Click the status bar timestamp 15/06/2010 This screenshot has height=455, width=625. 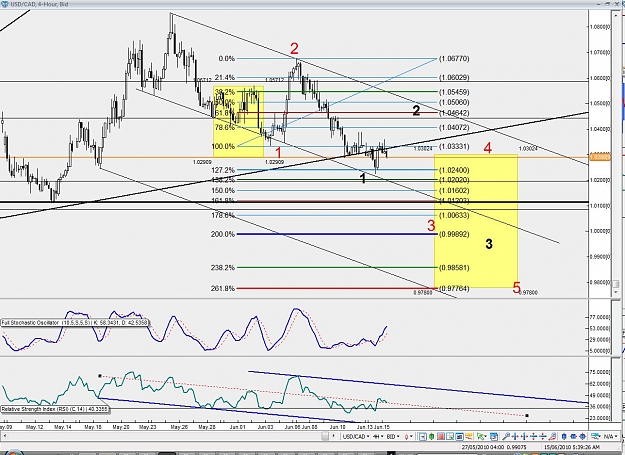(570, 447)
